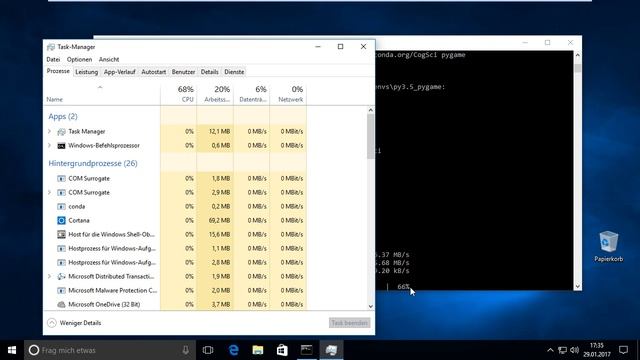
Task: Sort by the Arbeitsspeicher column header
Action: coord(215,94)
